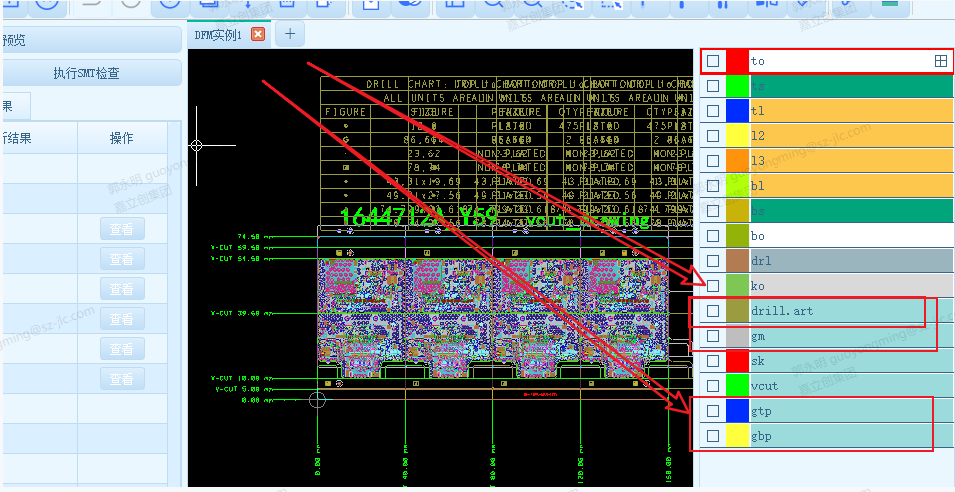The image size is (955, 492).
Task: Click the grid icon on the to layer row
Action: pyautogui.click(x=941, y=61)
